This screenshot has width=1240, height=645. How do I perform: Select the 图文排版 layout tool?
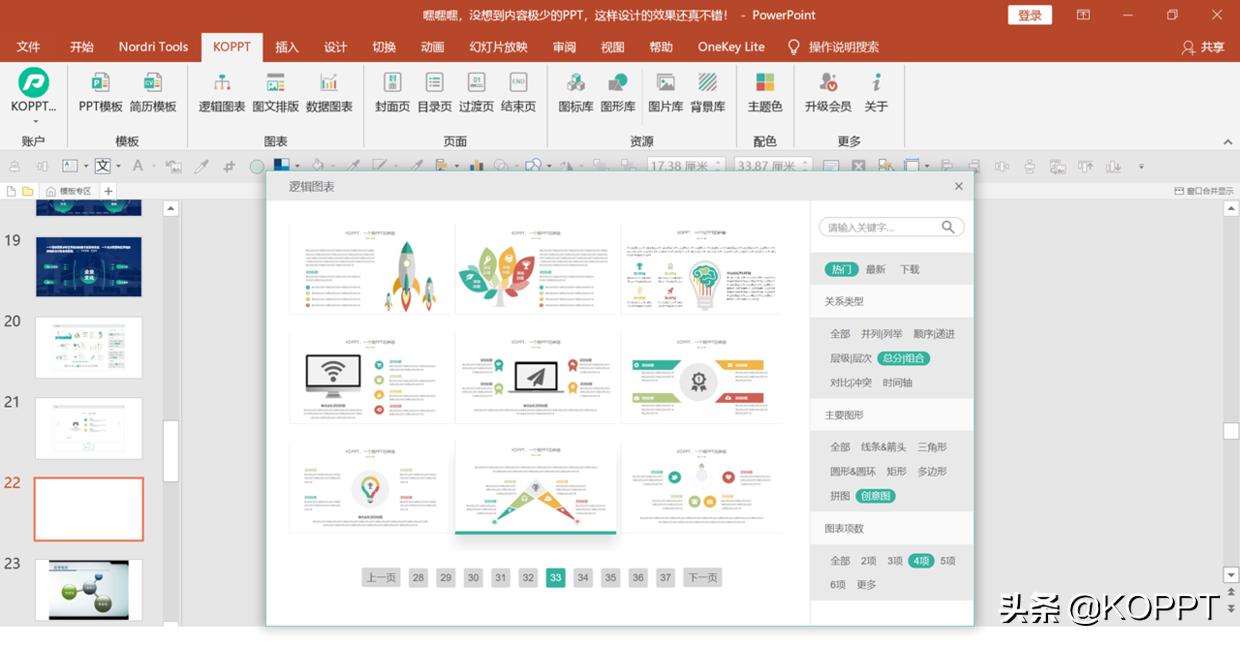pos(276,95)
